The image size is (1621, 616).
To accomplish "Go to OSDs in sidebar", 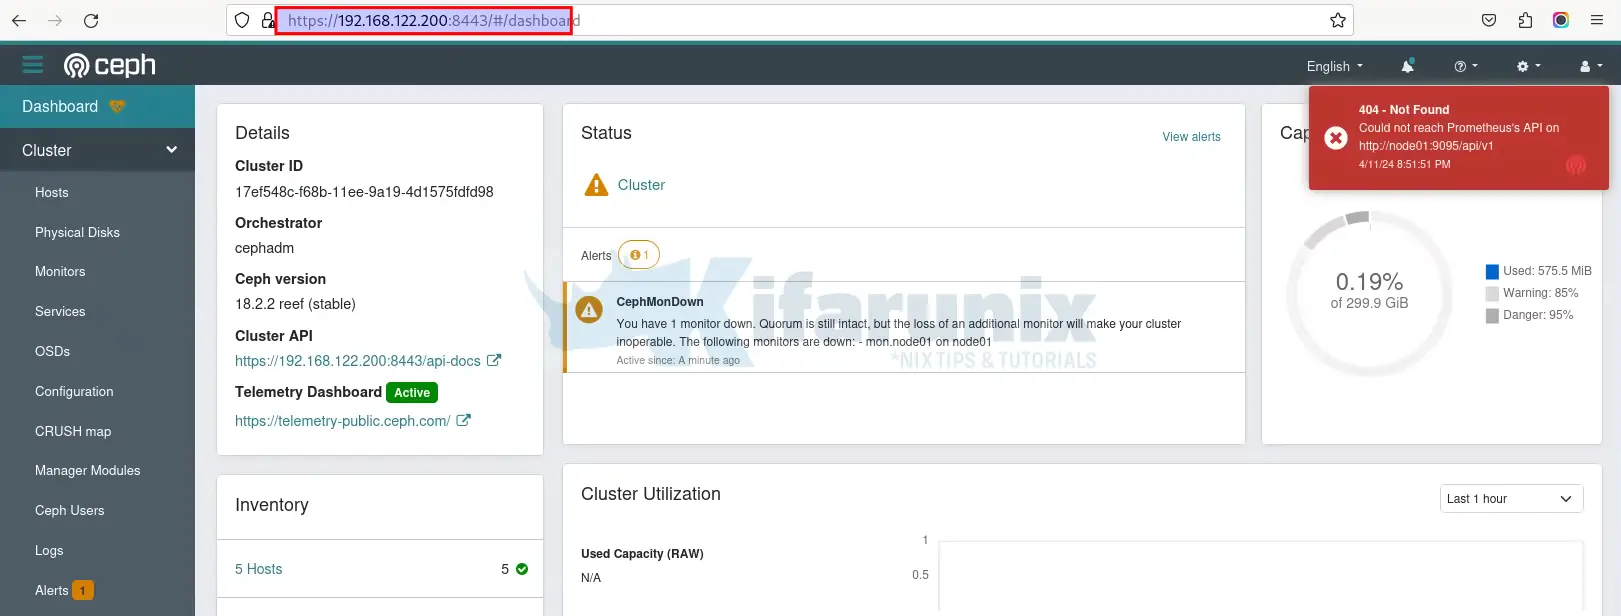I will (52, 351).
